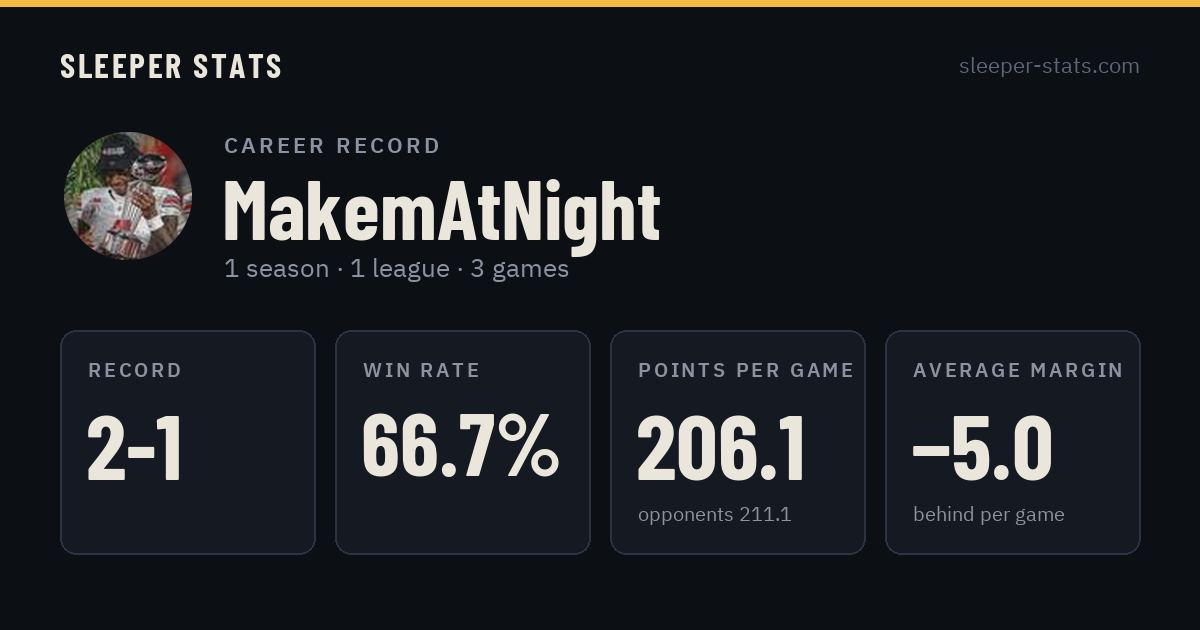Click the −5.0 average margin value
Viewport: 1200px width, 630px height.
click(982, 449)
